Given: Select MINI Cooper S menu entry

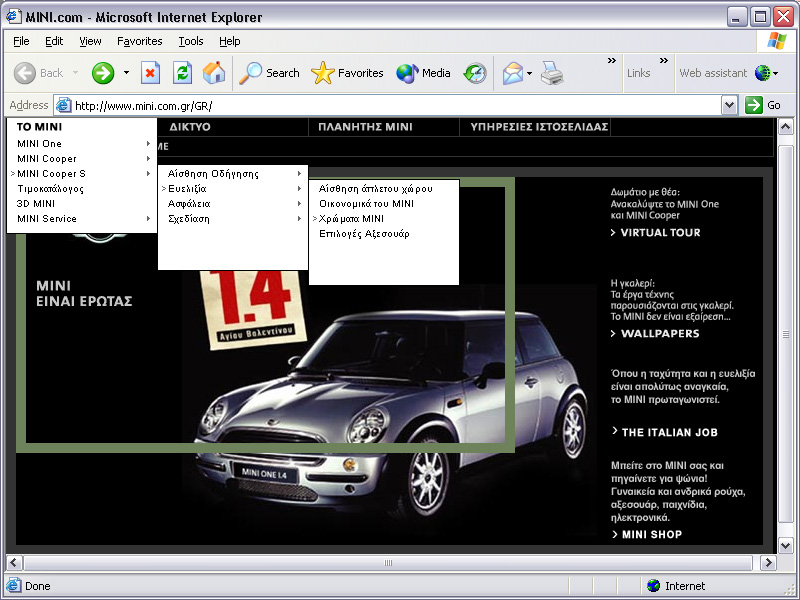Looking at the screenshot, I should [82, 173].
